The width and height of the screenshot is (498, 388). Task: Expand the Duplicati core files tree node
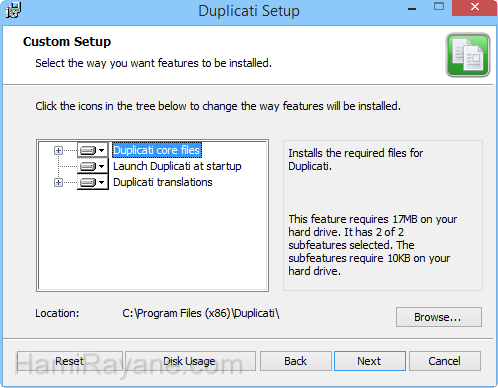point(58,151)
